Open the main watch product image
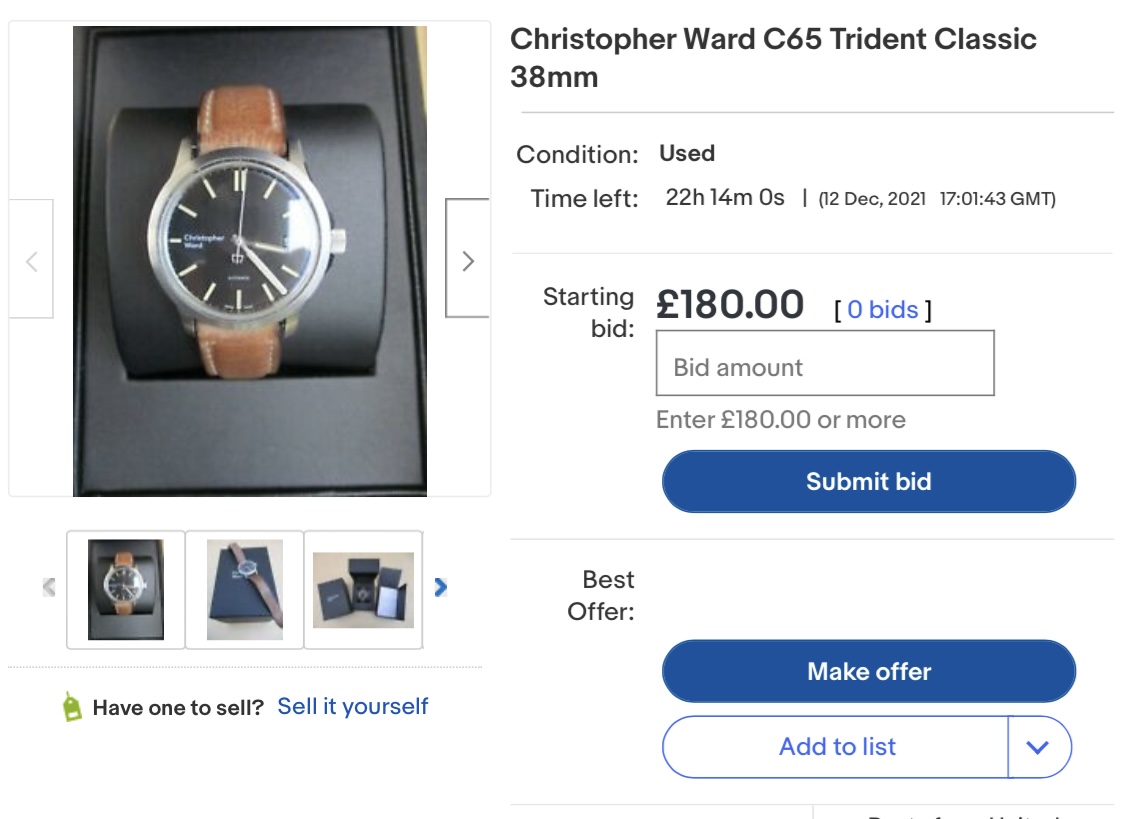The image size is (1129, 819). (x=250, y=260)
